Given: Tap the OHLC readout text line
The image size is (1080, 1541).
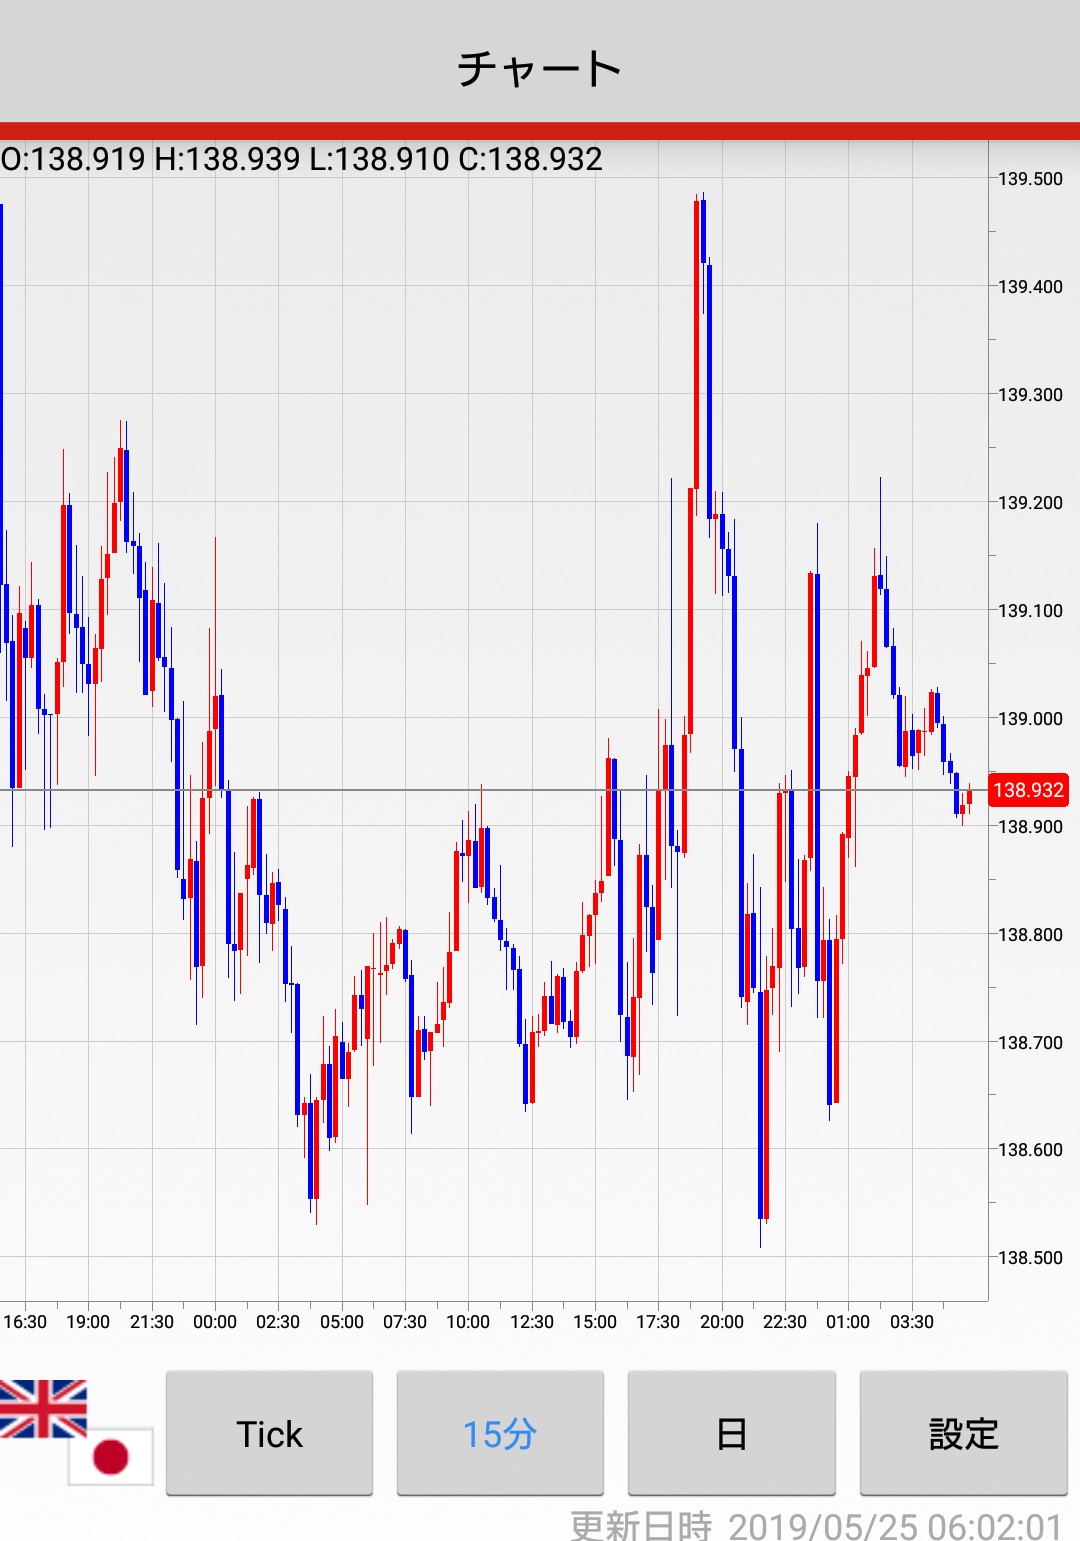Looking at the screenshot, I should click(x=302, y=159).
